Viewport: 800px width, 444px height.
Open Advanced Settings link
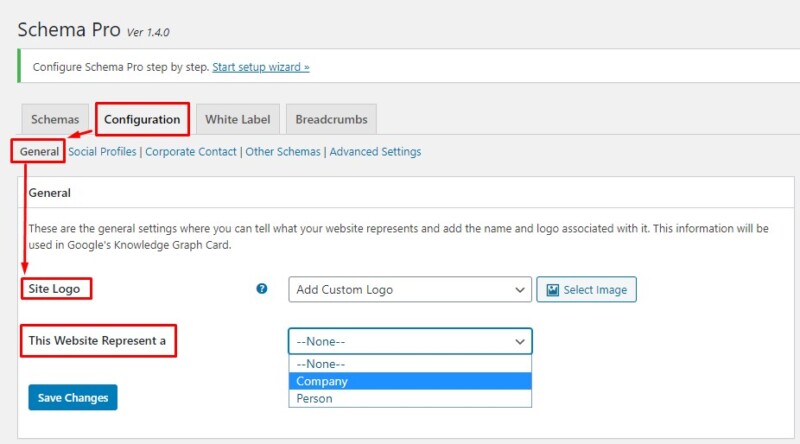click(375, 152)
